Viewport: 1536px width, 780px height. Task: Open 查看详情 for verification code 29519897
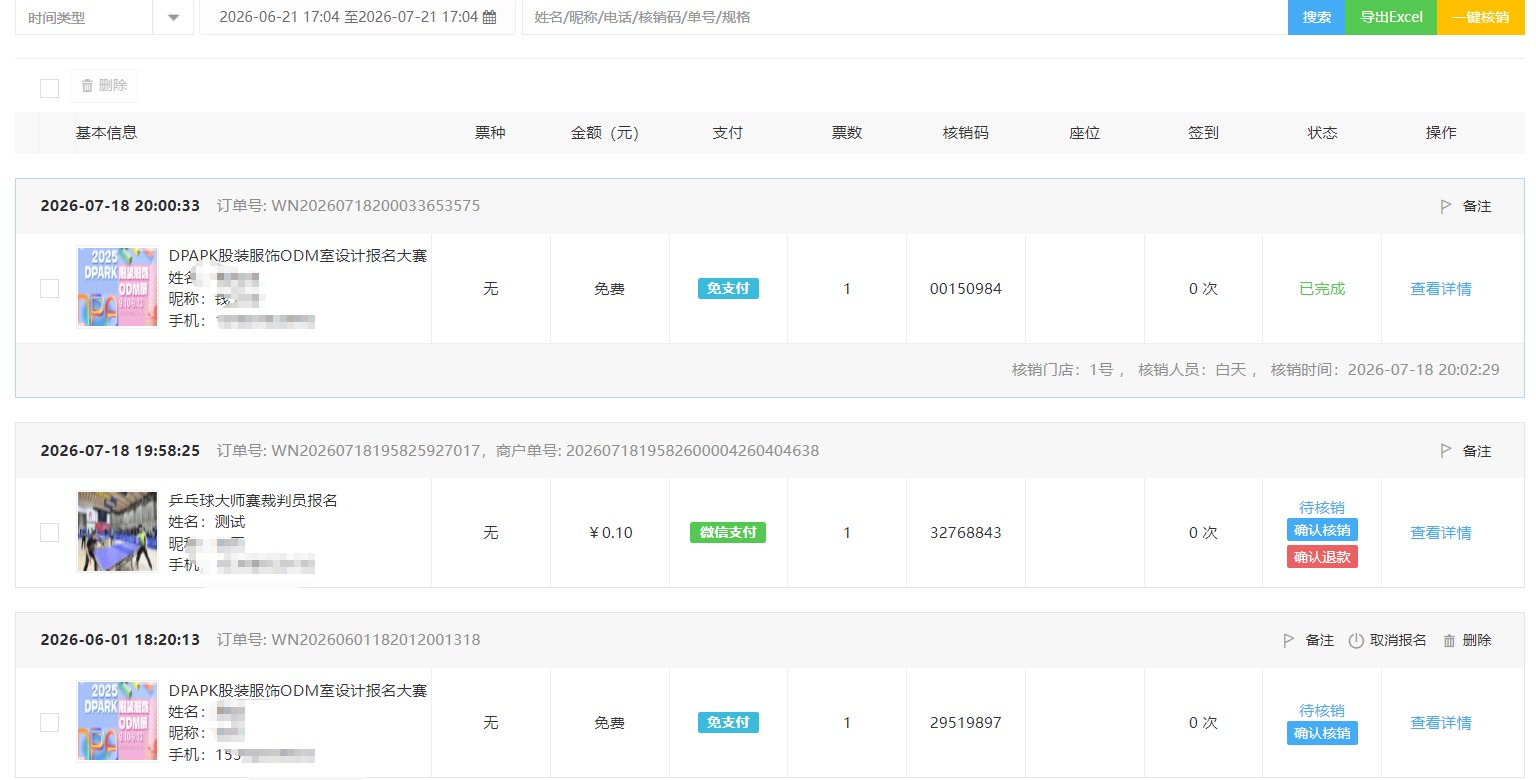tap(1440, 723)
